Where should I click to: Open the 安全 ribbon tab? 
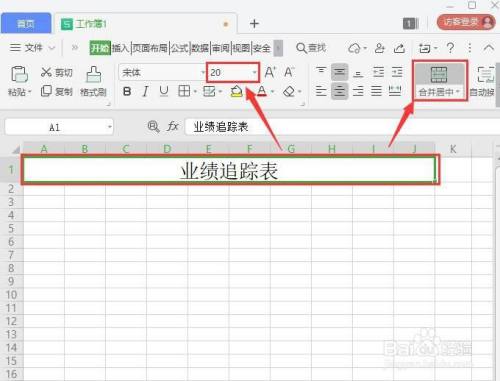click(262, 48)
